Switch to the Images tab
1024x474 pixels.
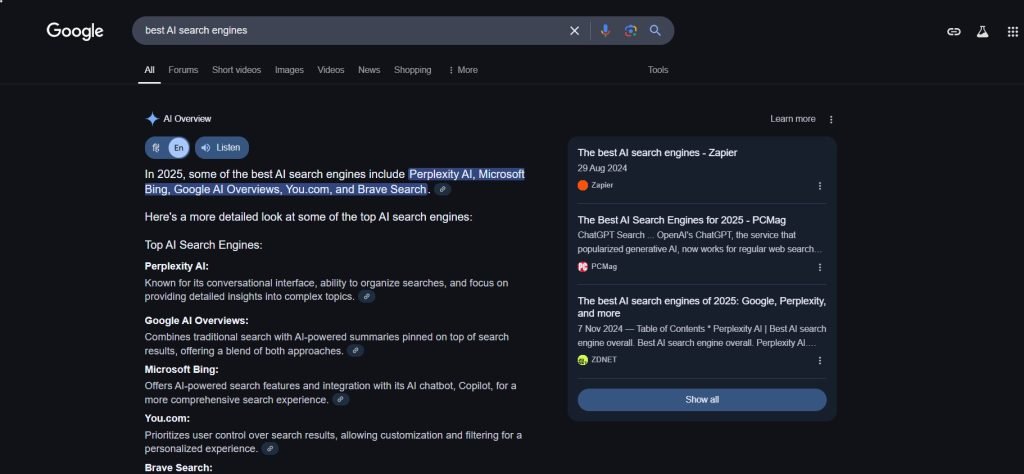coord(289,70)
